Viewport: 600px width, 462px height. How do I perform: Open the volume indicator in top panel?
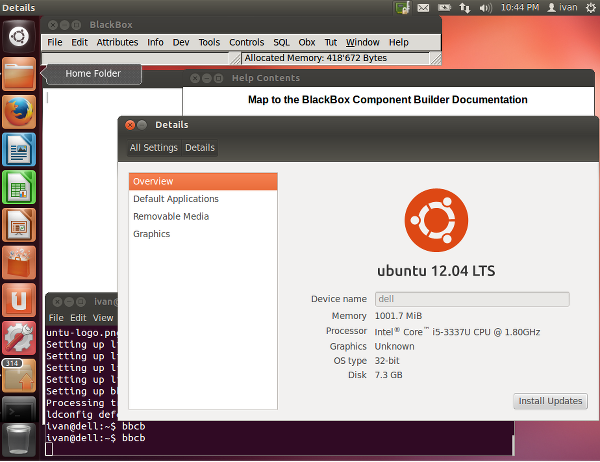[x=486, y=8]
